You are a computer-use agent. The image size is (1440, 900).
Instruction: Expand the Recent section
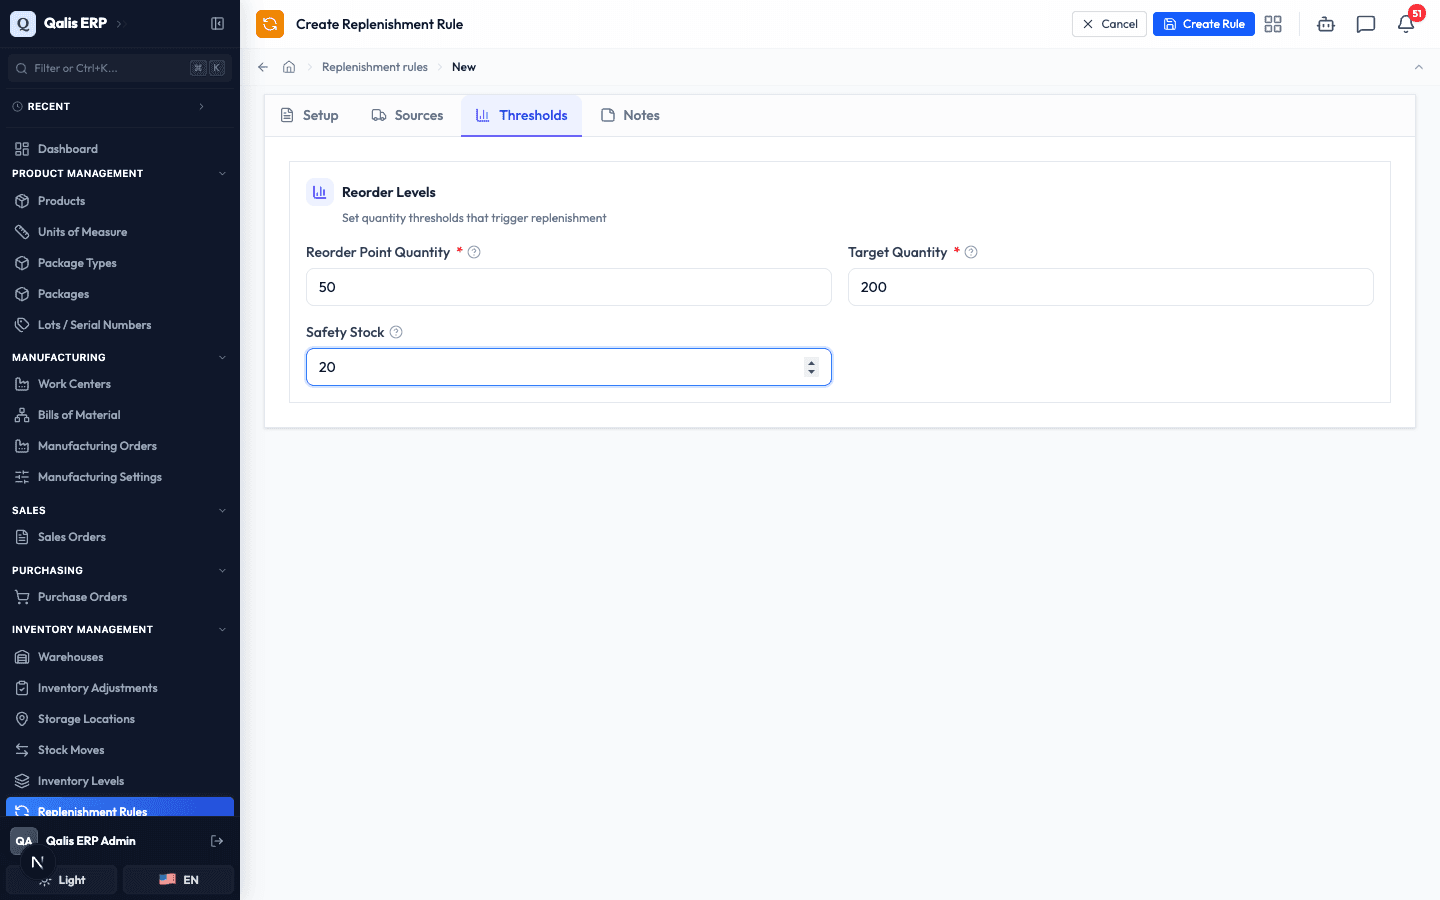click(201, 106)
